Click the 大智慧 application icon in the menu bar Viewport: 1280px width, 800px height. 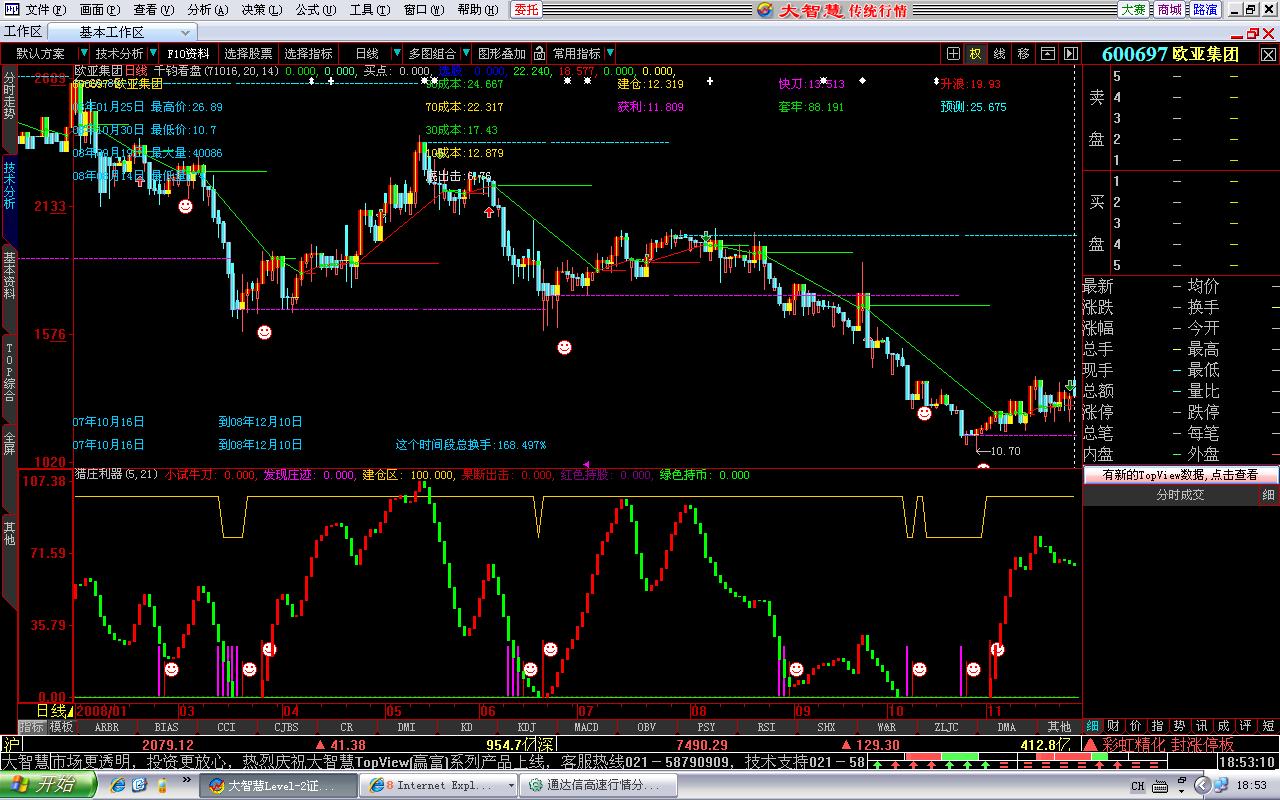(x=11, y=9)
